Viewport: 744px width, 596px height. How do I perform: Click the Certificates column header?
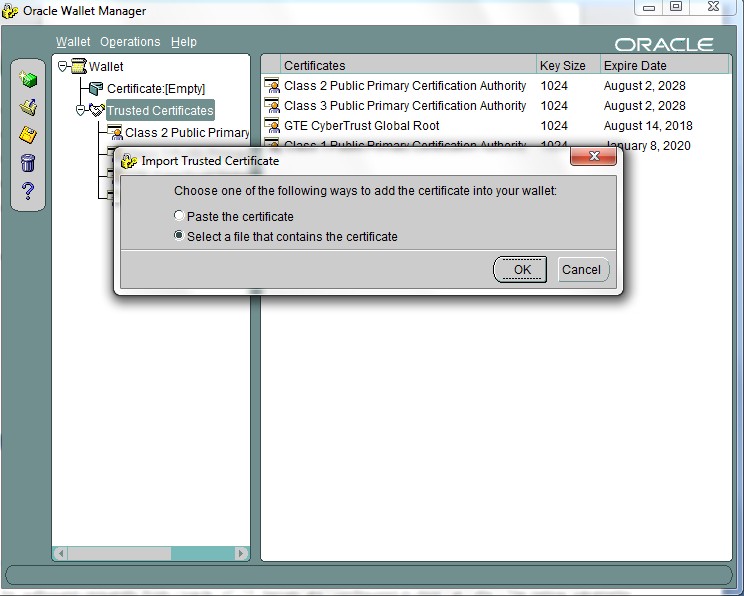point(408,65)
